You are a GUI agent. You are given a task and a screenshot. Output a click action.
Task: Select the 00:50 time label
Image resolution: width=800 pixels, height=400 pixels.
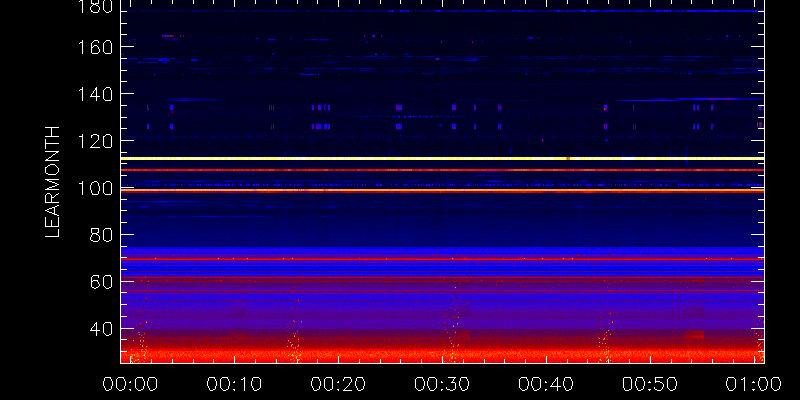(x=649, y=384)
